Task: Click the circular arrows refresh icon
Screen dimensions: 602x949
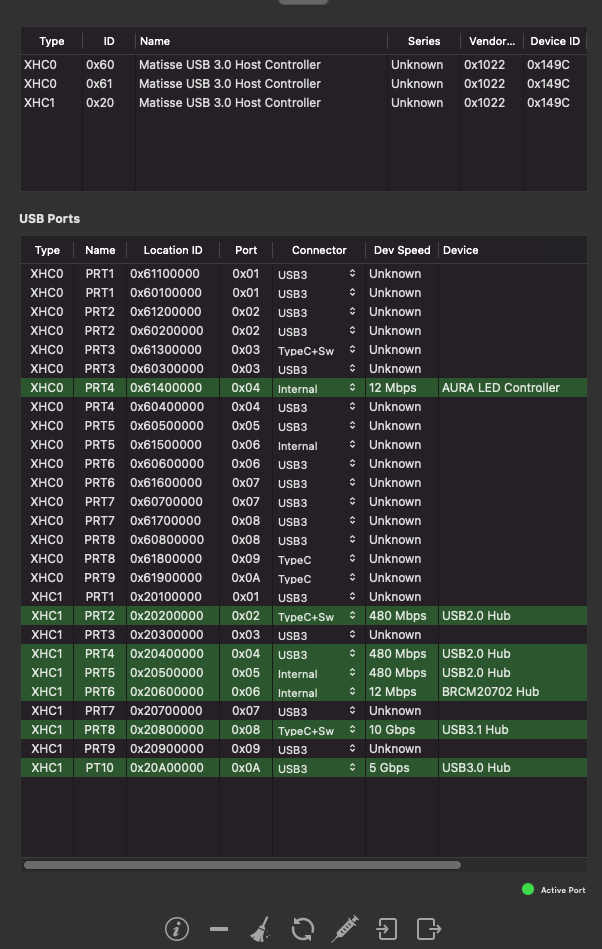Action: click(x=302, y=929)
